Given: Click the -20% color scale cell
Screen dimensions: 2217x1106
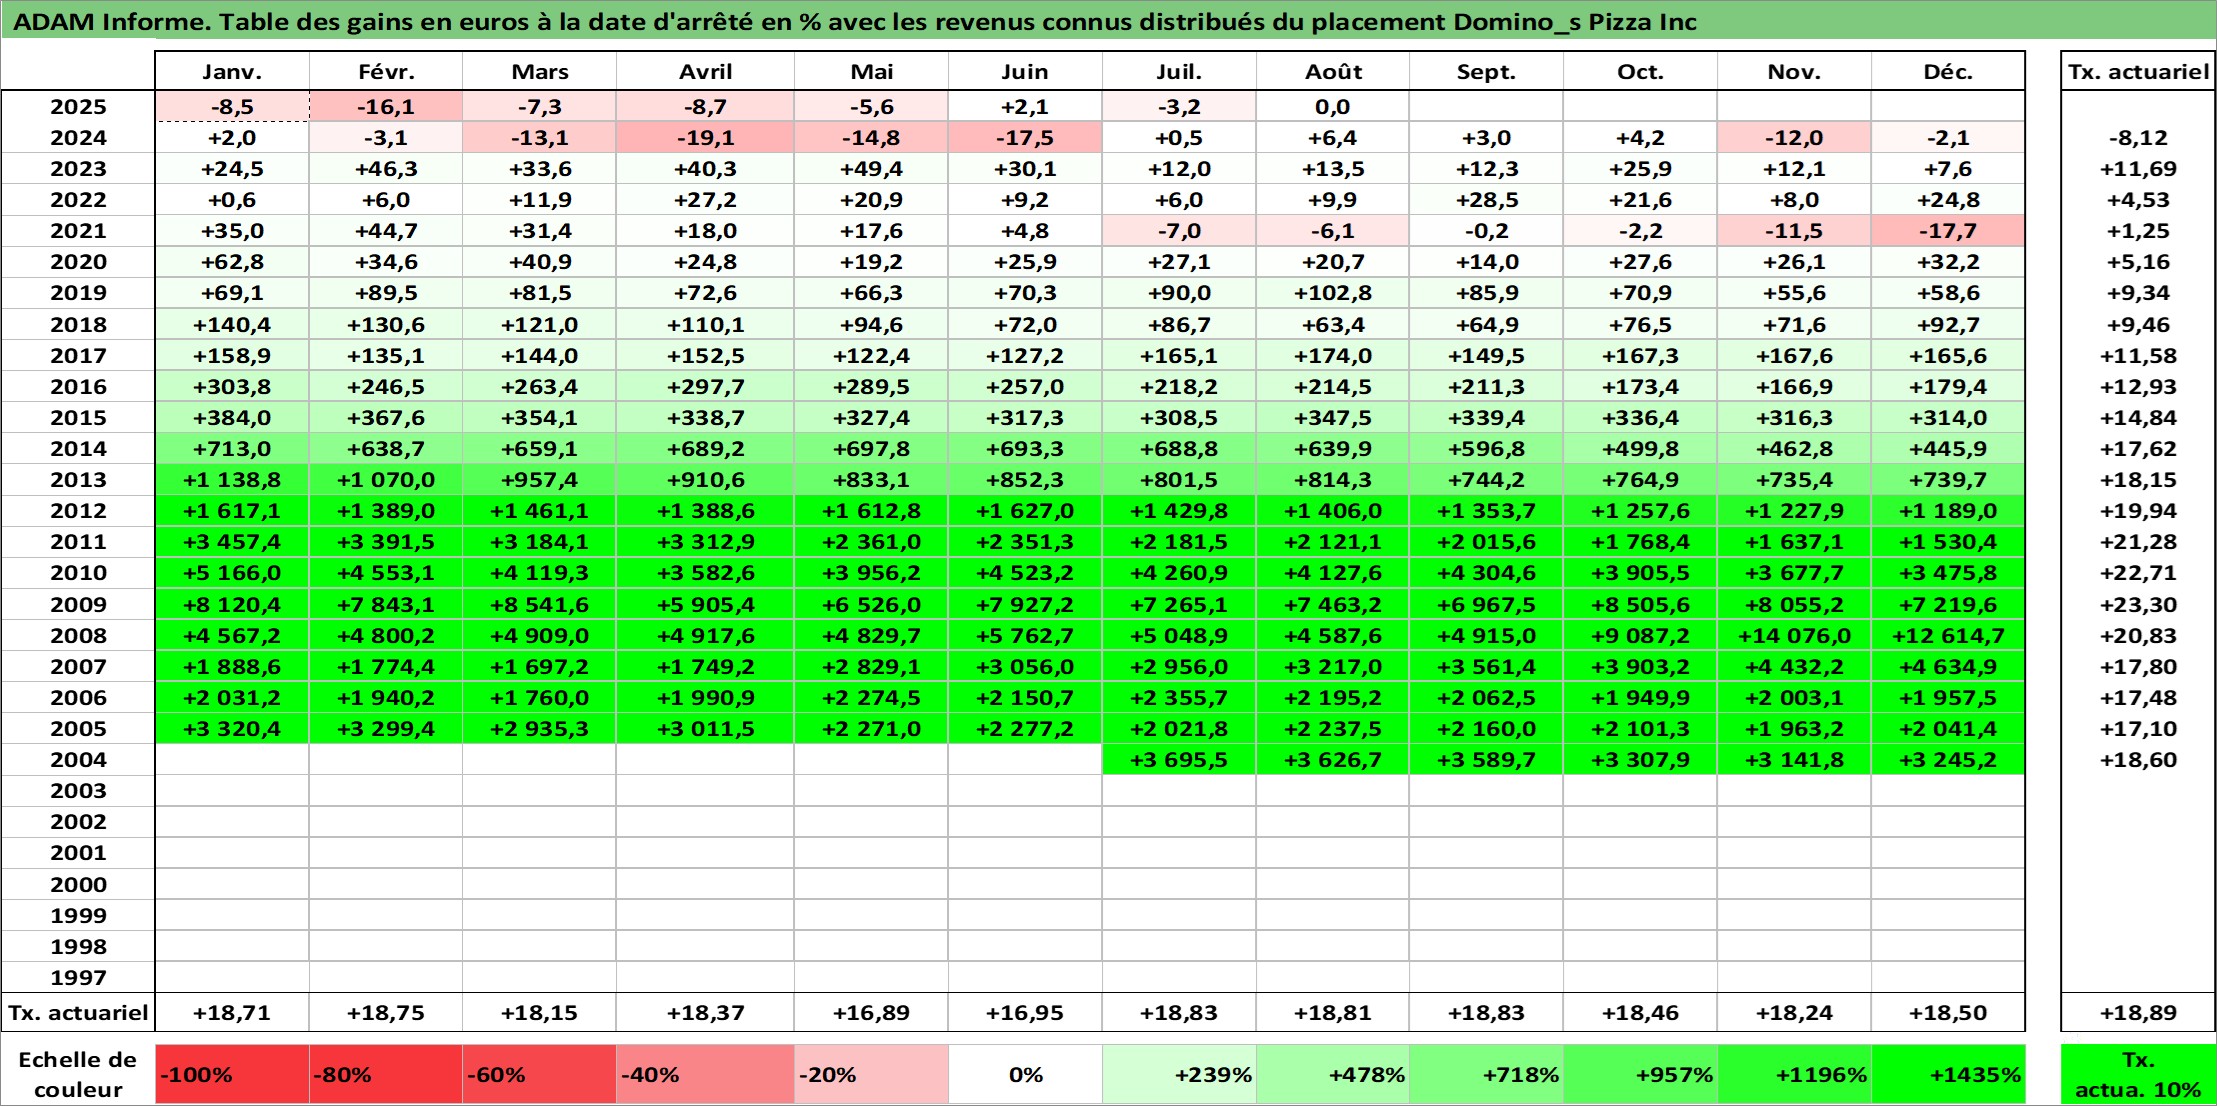Looking at the screenshot, I should [x=871, y=1075].
